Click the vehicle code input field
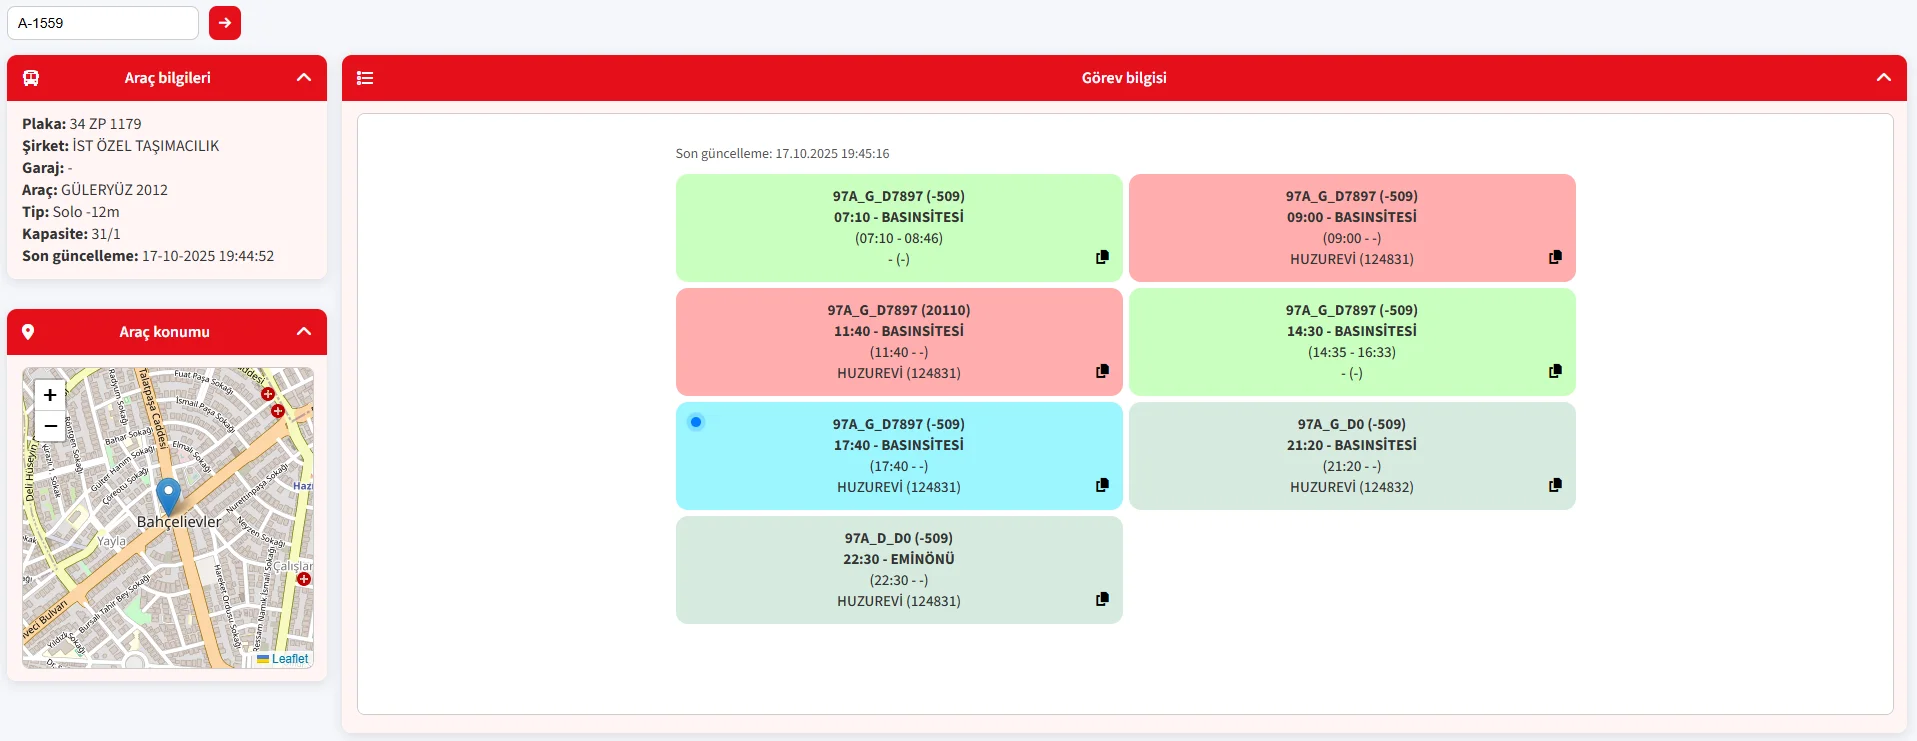Viewport: 1917px width, 741px height. 103,23
